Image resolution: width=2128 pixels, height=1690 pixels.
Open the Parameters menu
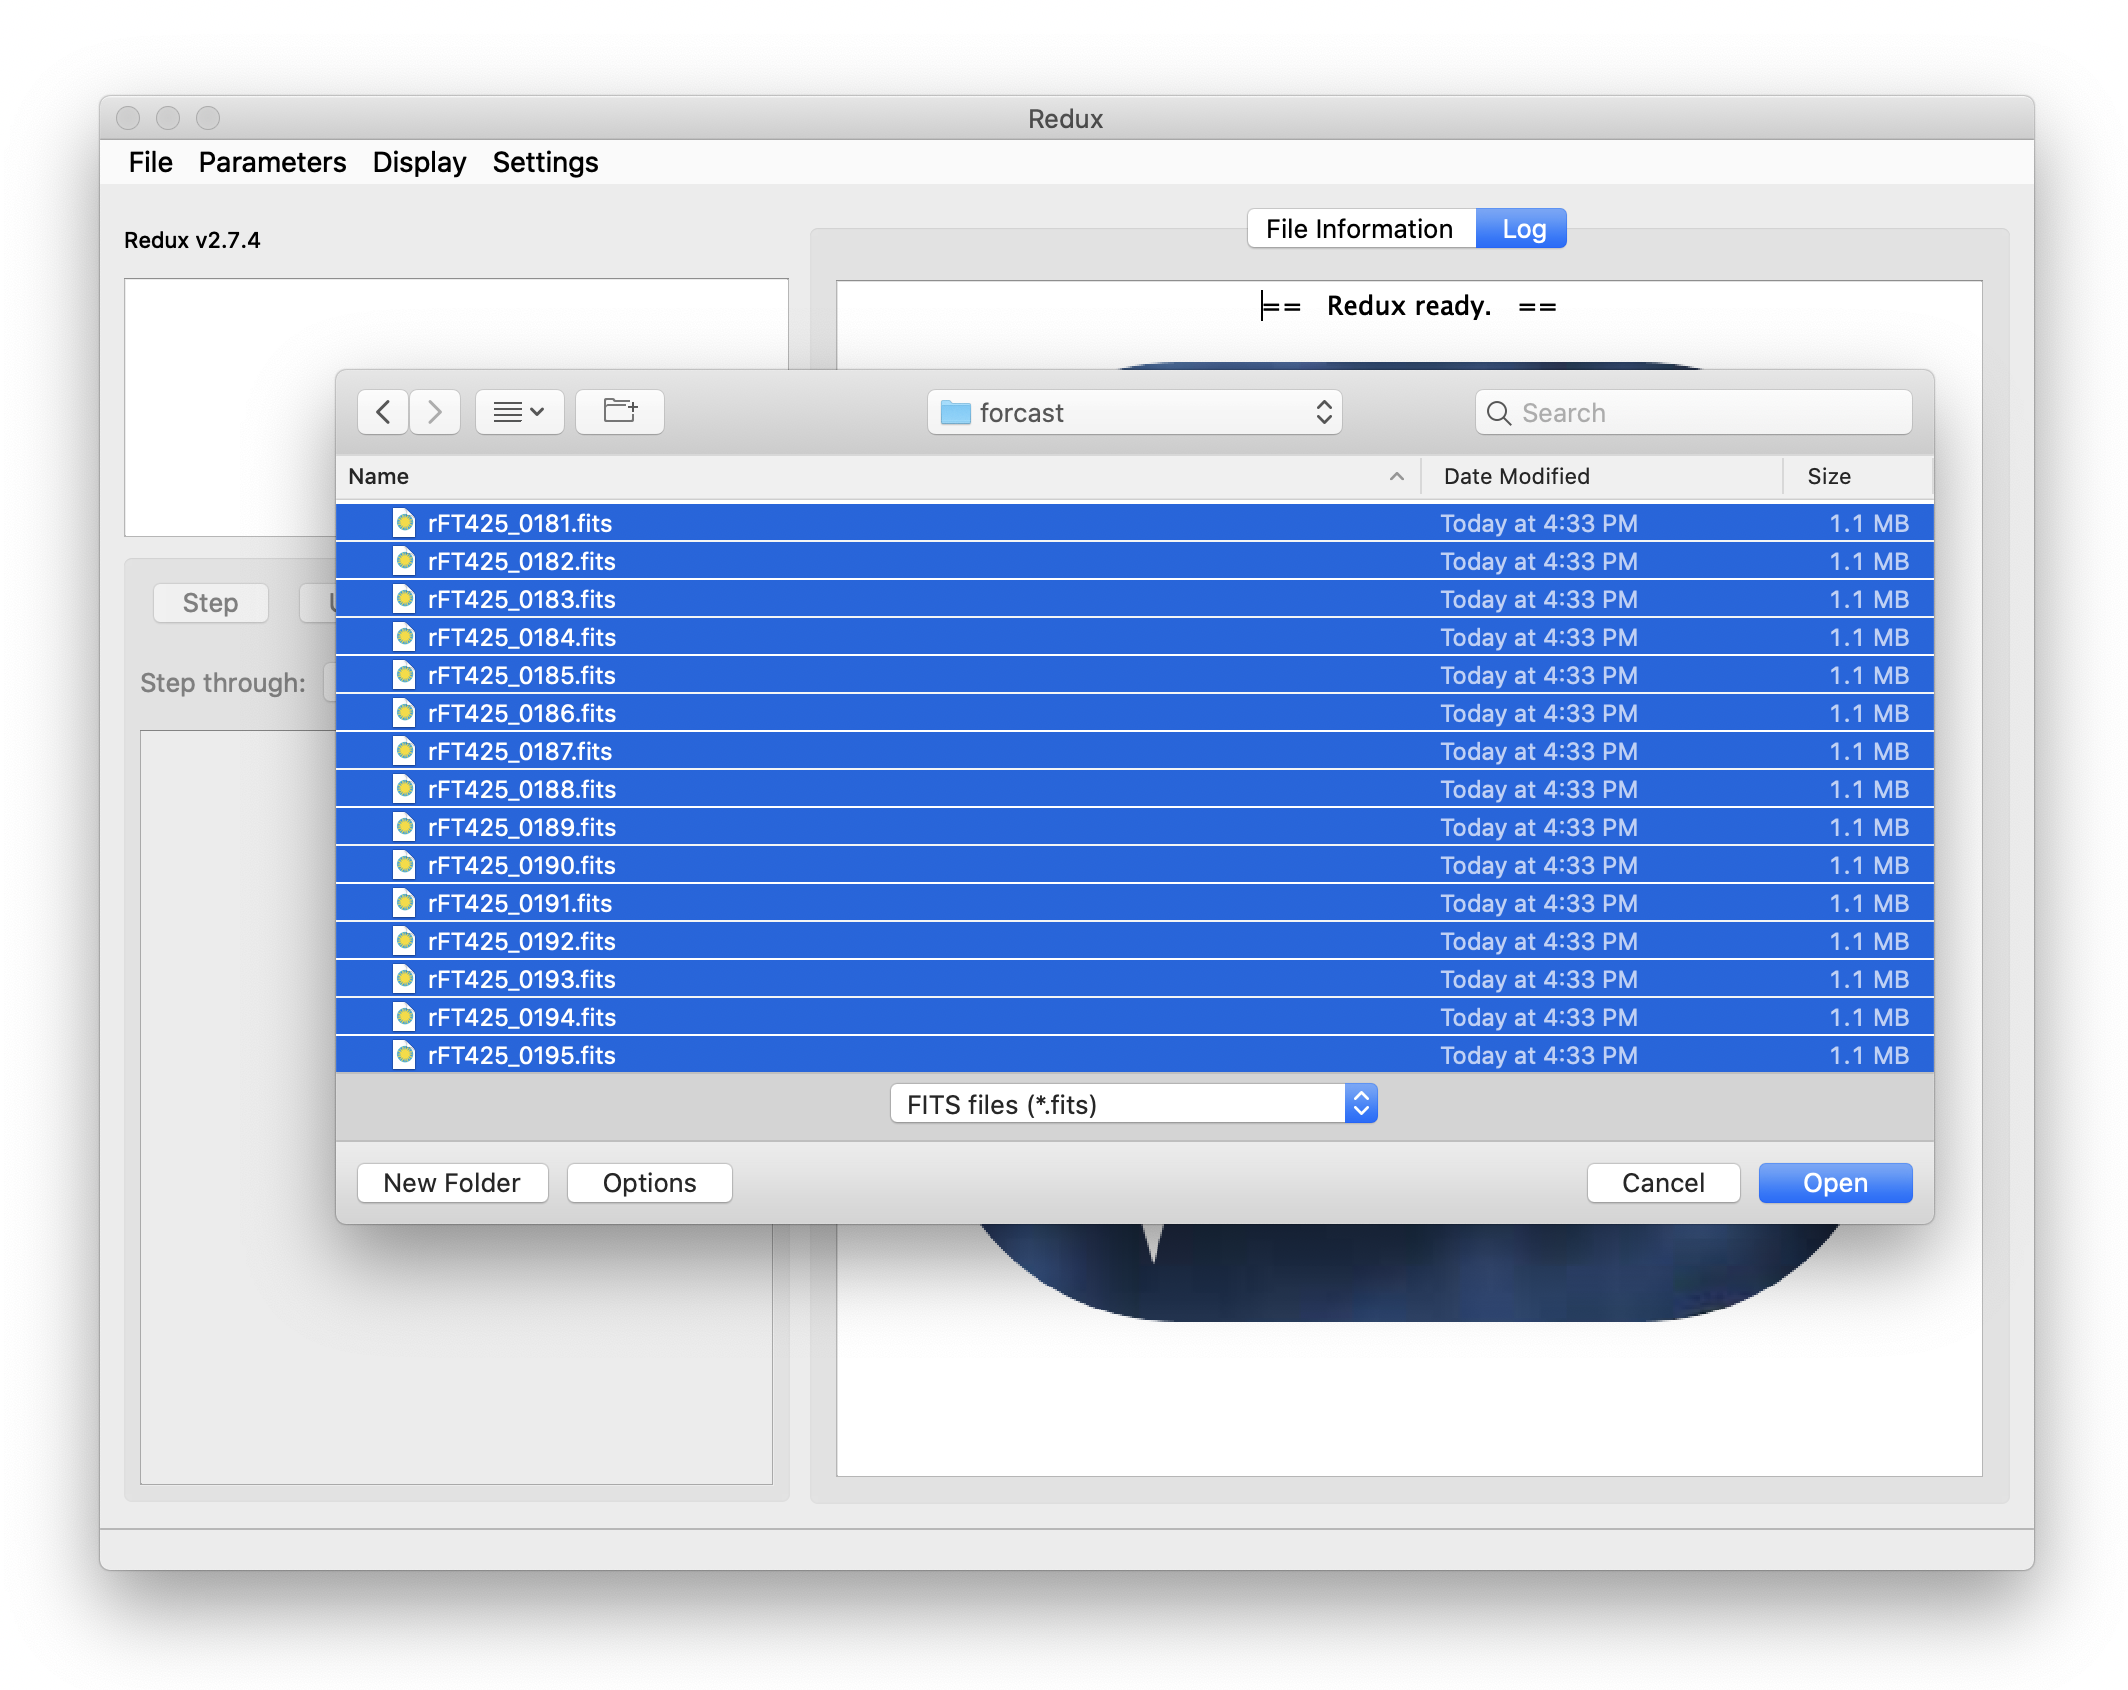(271, 162)
